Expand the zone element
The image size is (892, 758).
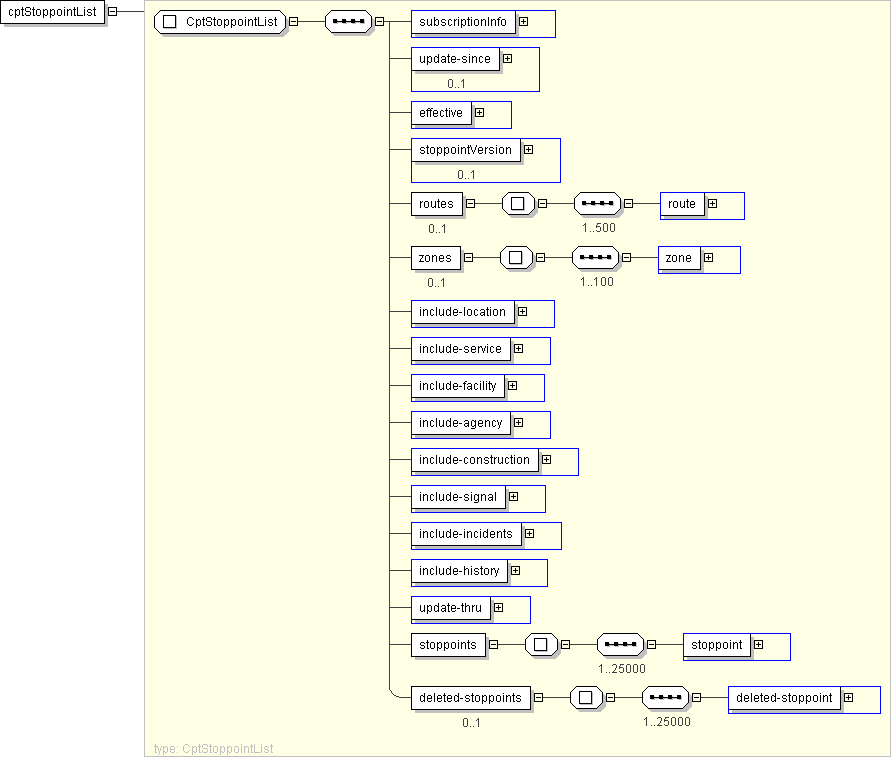tap(708, 258)
